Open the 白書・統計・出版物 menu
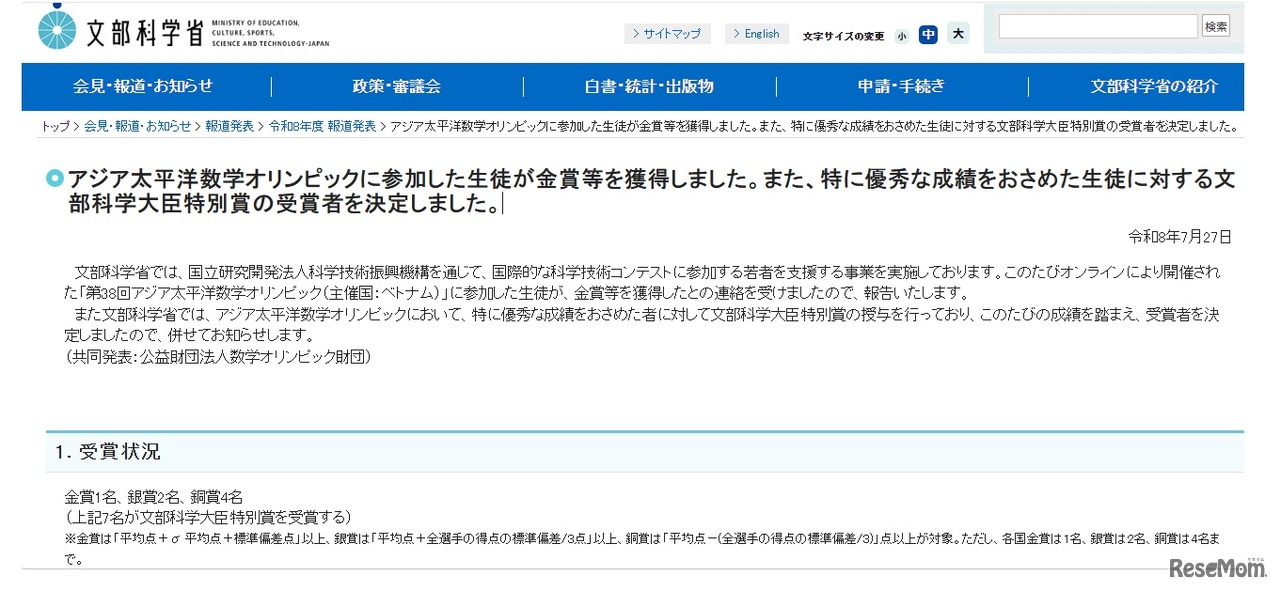Viewport: 1280px width, 591px height. pos(649,86)
